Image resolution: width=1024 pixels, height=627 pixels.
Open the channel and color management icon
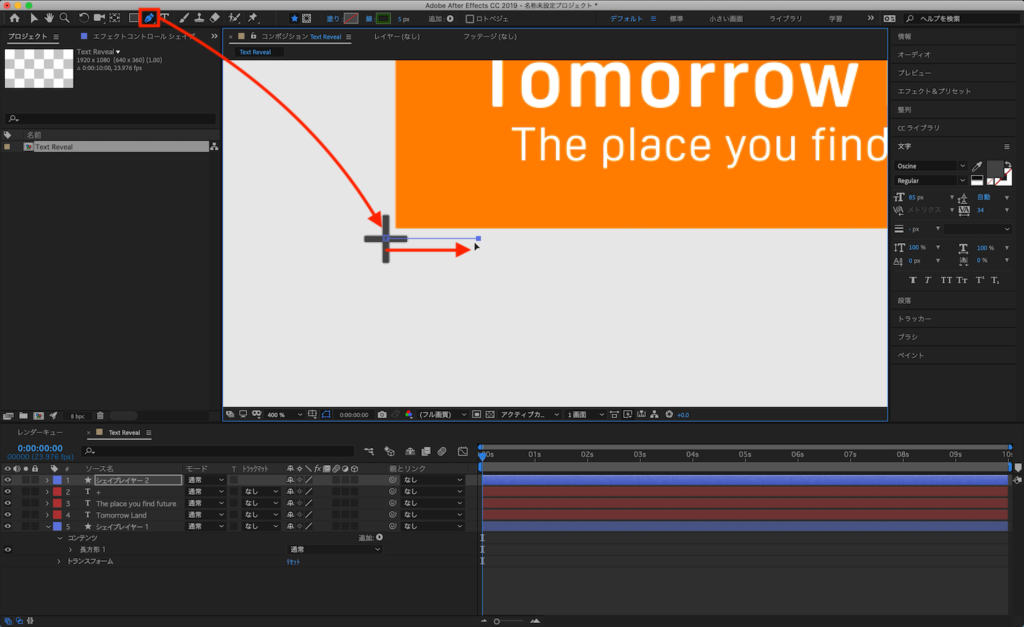pos(409,415)
